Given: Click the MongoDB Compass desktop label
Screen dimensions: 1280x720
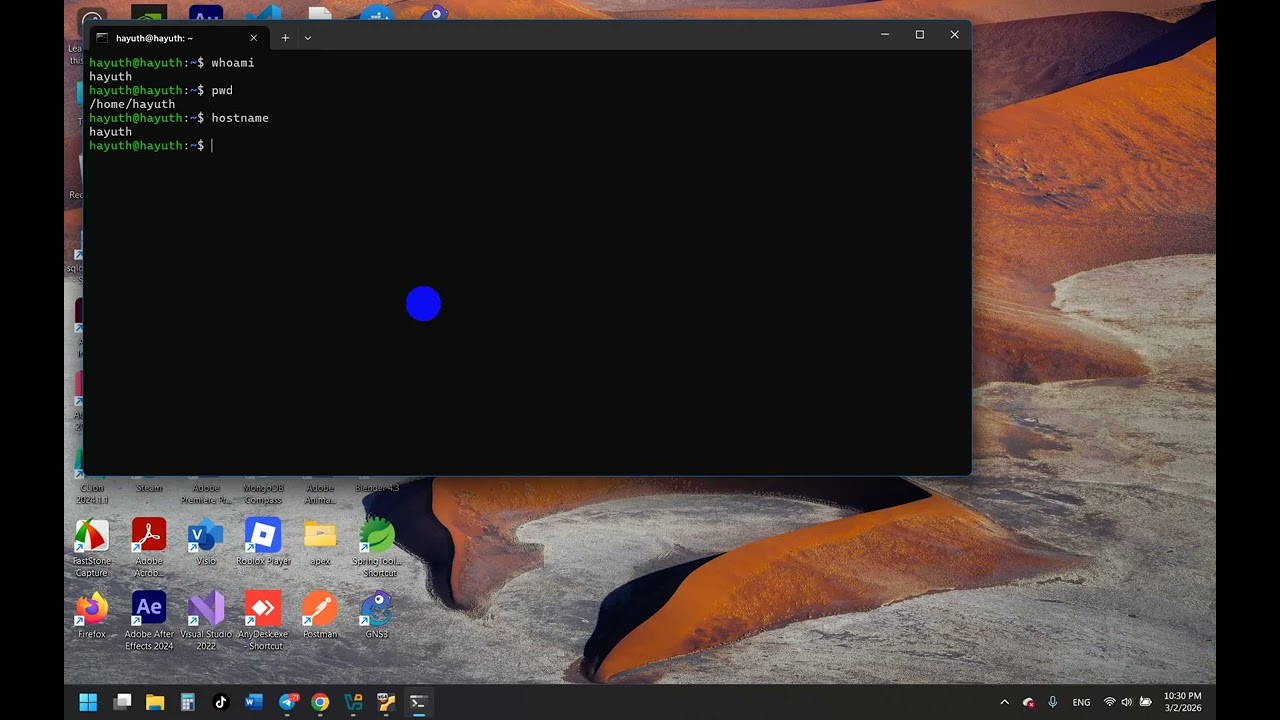Looking at the screenshot, I should pyautogui.click(x=263, y=494).
